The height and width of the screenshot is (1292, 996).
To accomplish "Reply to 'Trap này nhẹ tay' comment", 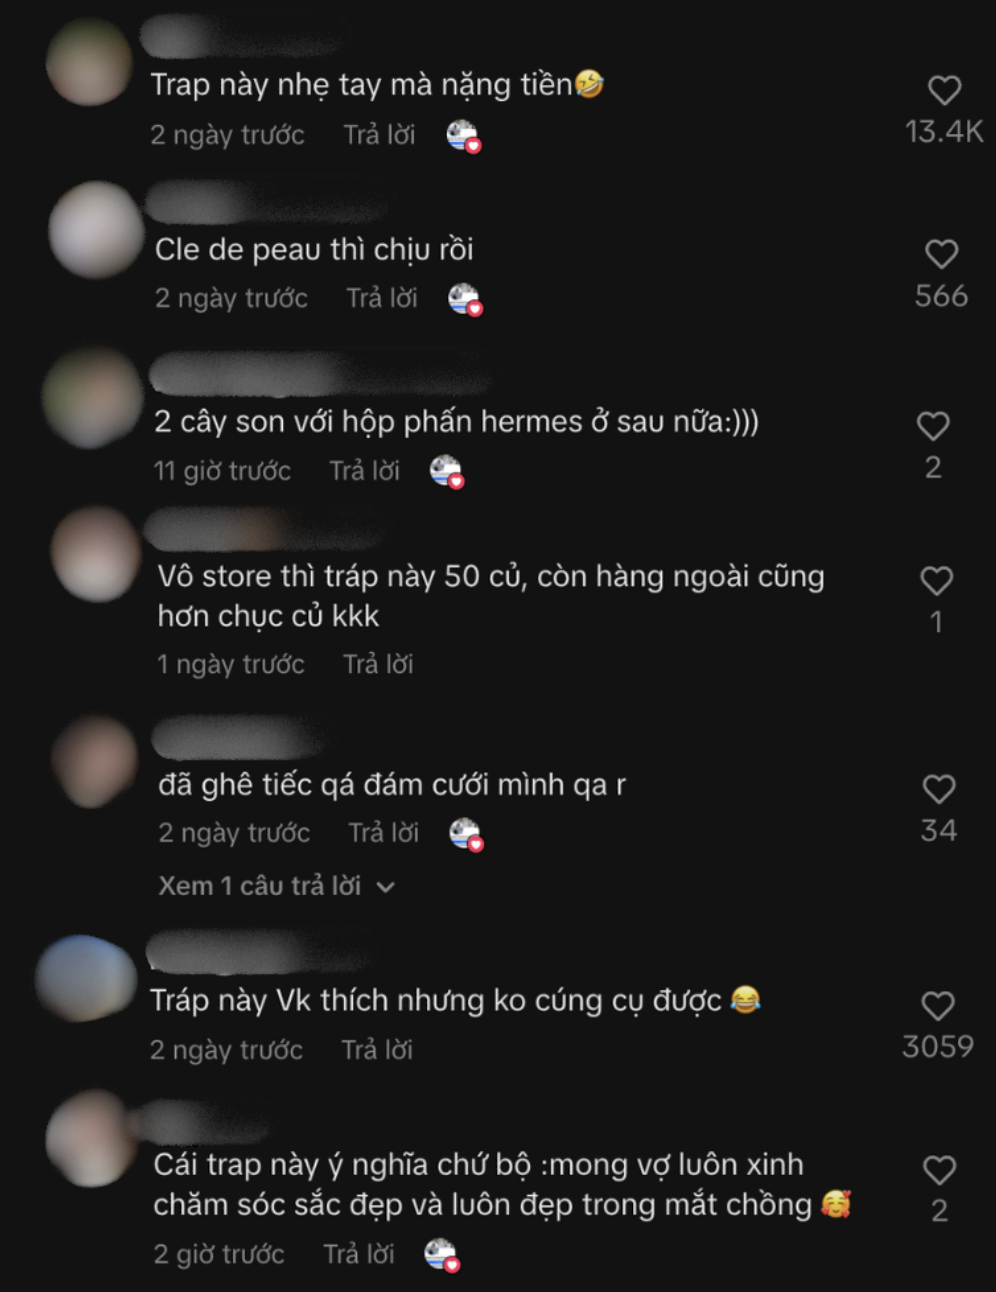I will (379, 135).
